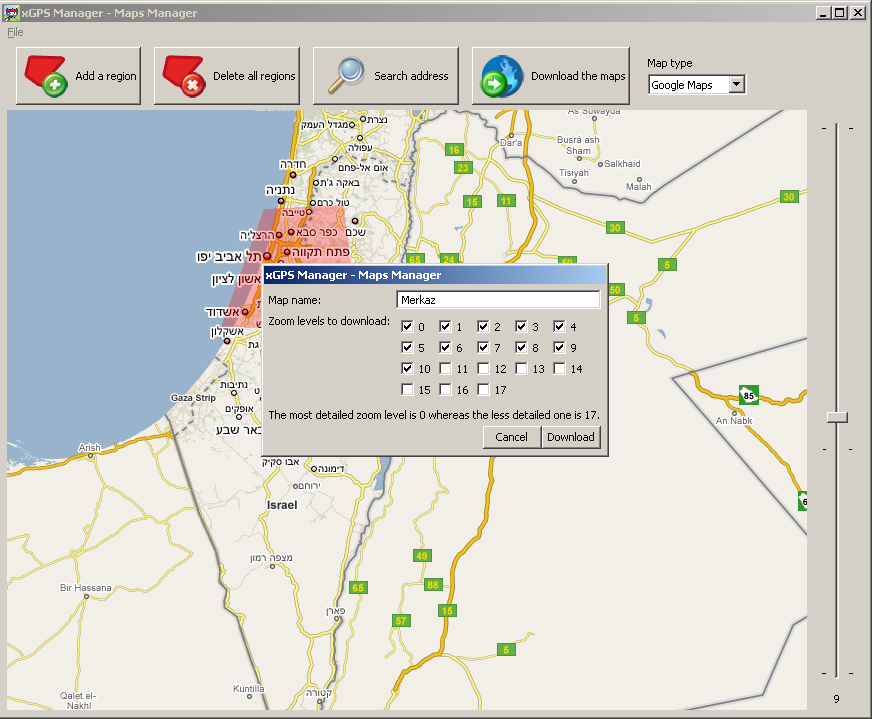Uncheck zoom level 8 checkbox
Image resolution: width=872 pixels, height=719 pixels.
tap(521, 348)
